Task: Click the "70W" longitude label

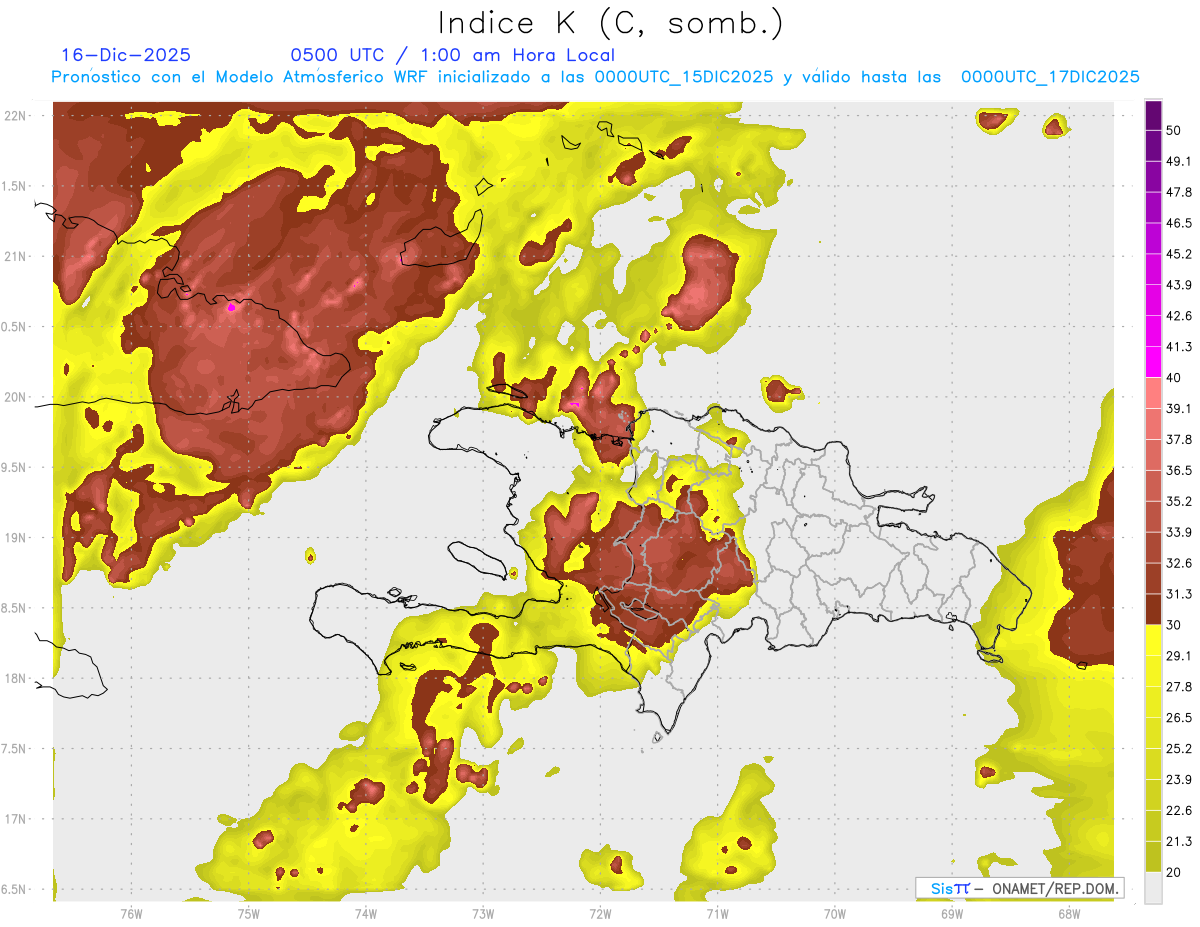Action: coord(835,913)
